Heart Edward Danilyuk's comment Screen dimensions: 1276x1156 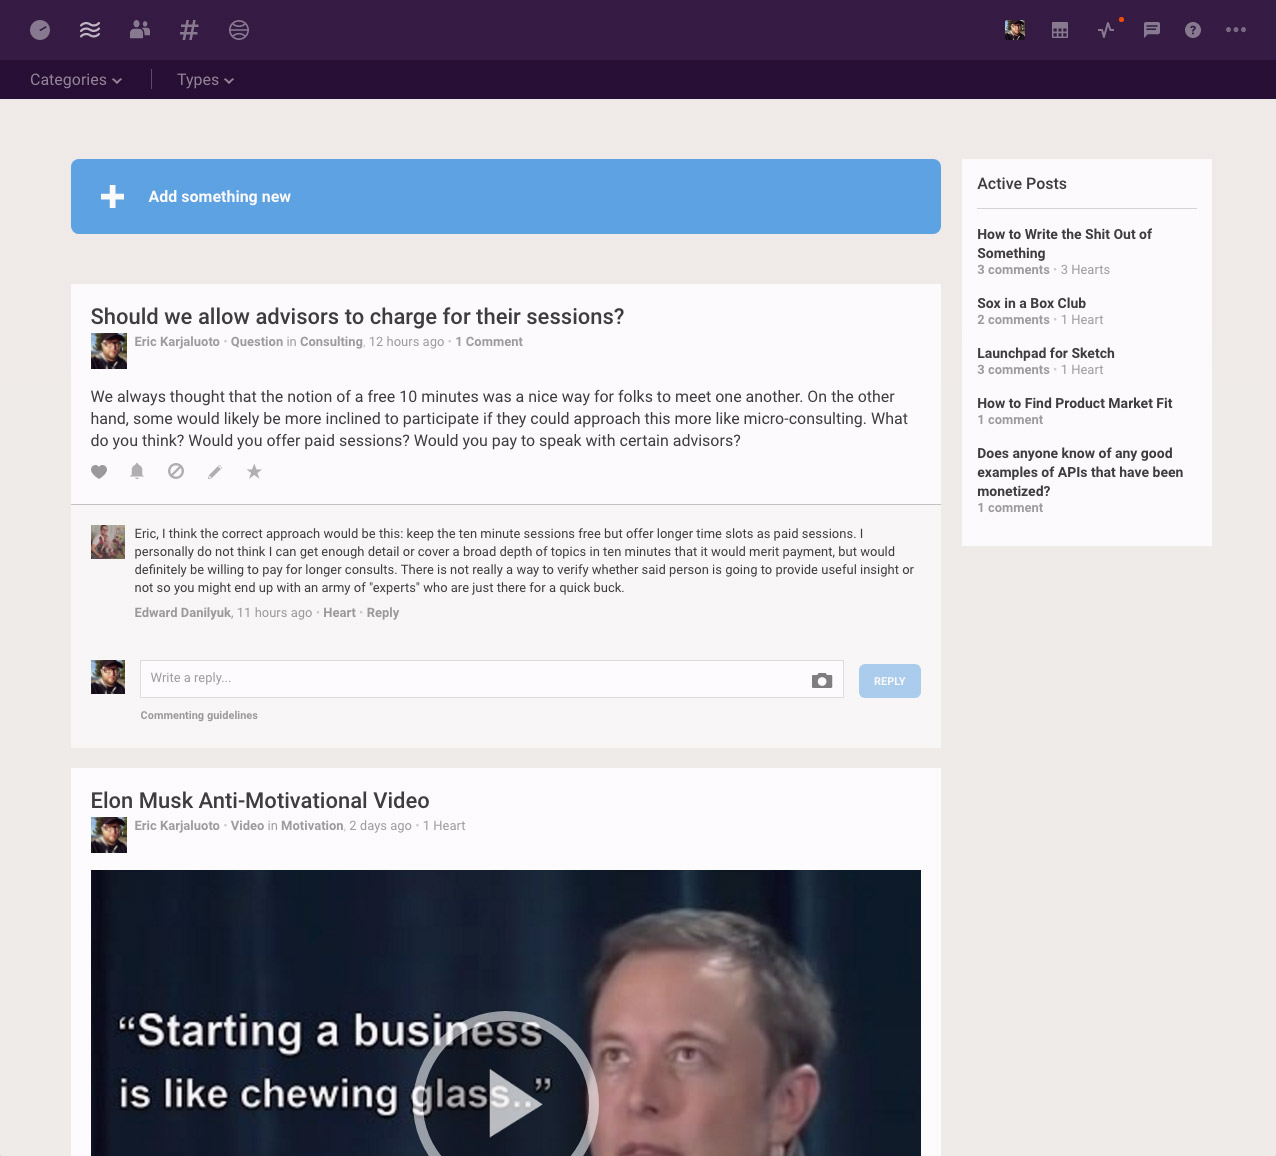[339, 613]
